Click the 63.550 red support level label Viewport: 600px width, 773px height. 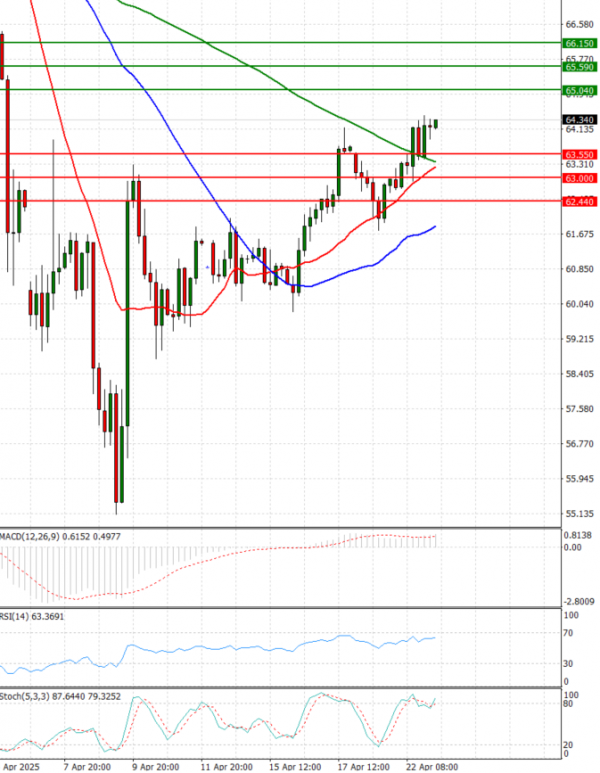click(x=579, y=154)
